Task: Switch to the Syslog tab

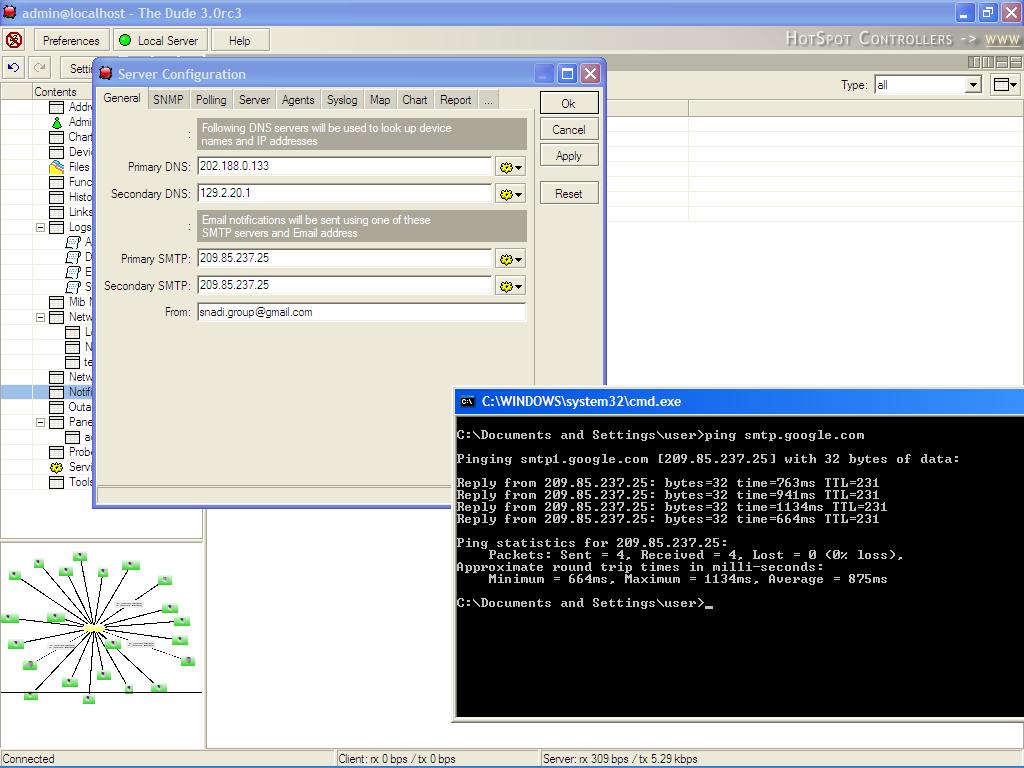Action: [x=342, y=100]
